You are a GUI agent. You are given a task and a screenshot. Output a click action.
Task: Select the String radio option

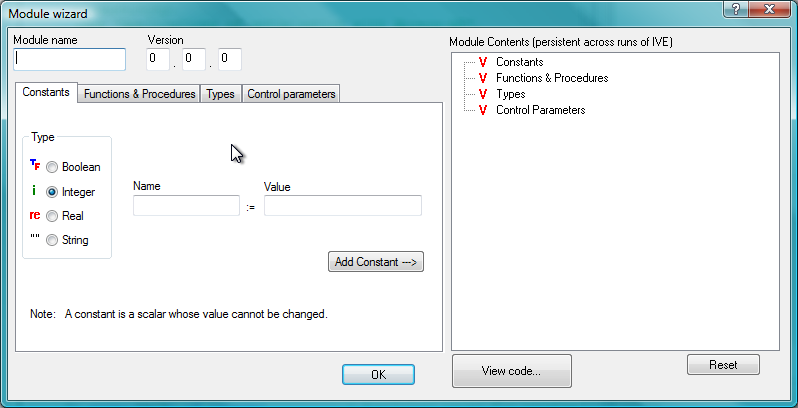(x=51, y=240)
